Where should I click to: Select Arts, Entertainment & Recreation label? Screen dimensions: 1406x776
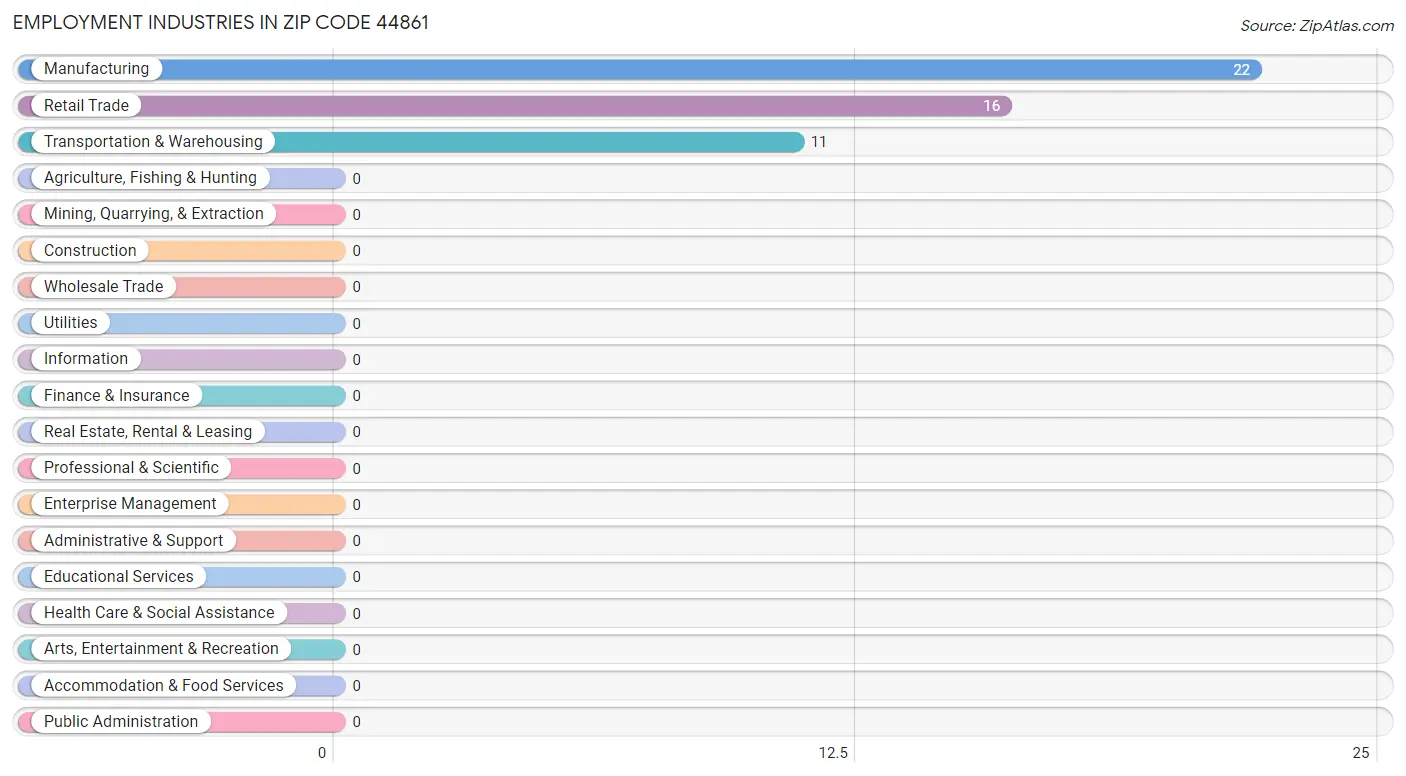pos(161,649)
